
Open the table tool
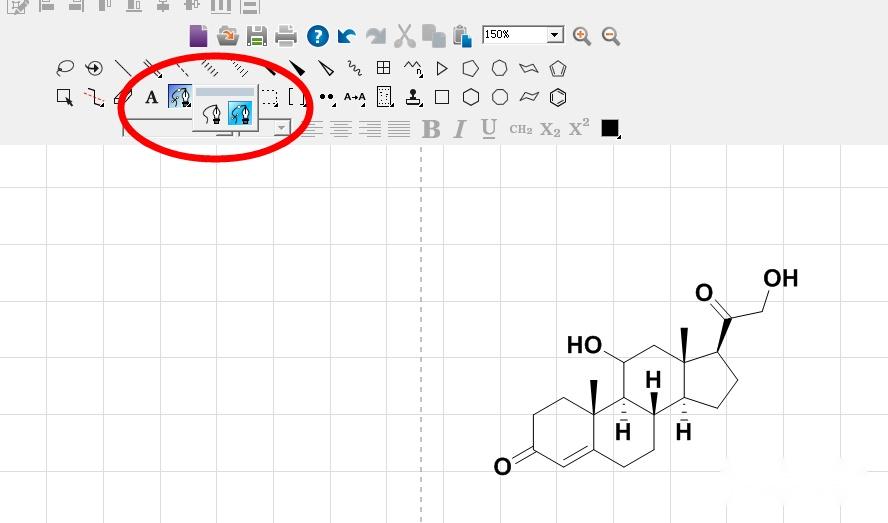pos(383,68)
